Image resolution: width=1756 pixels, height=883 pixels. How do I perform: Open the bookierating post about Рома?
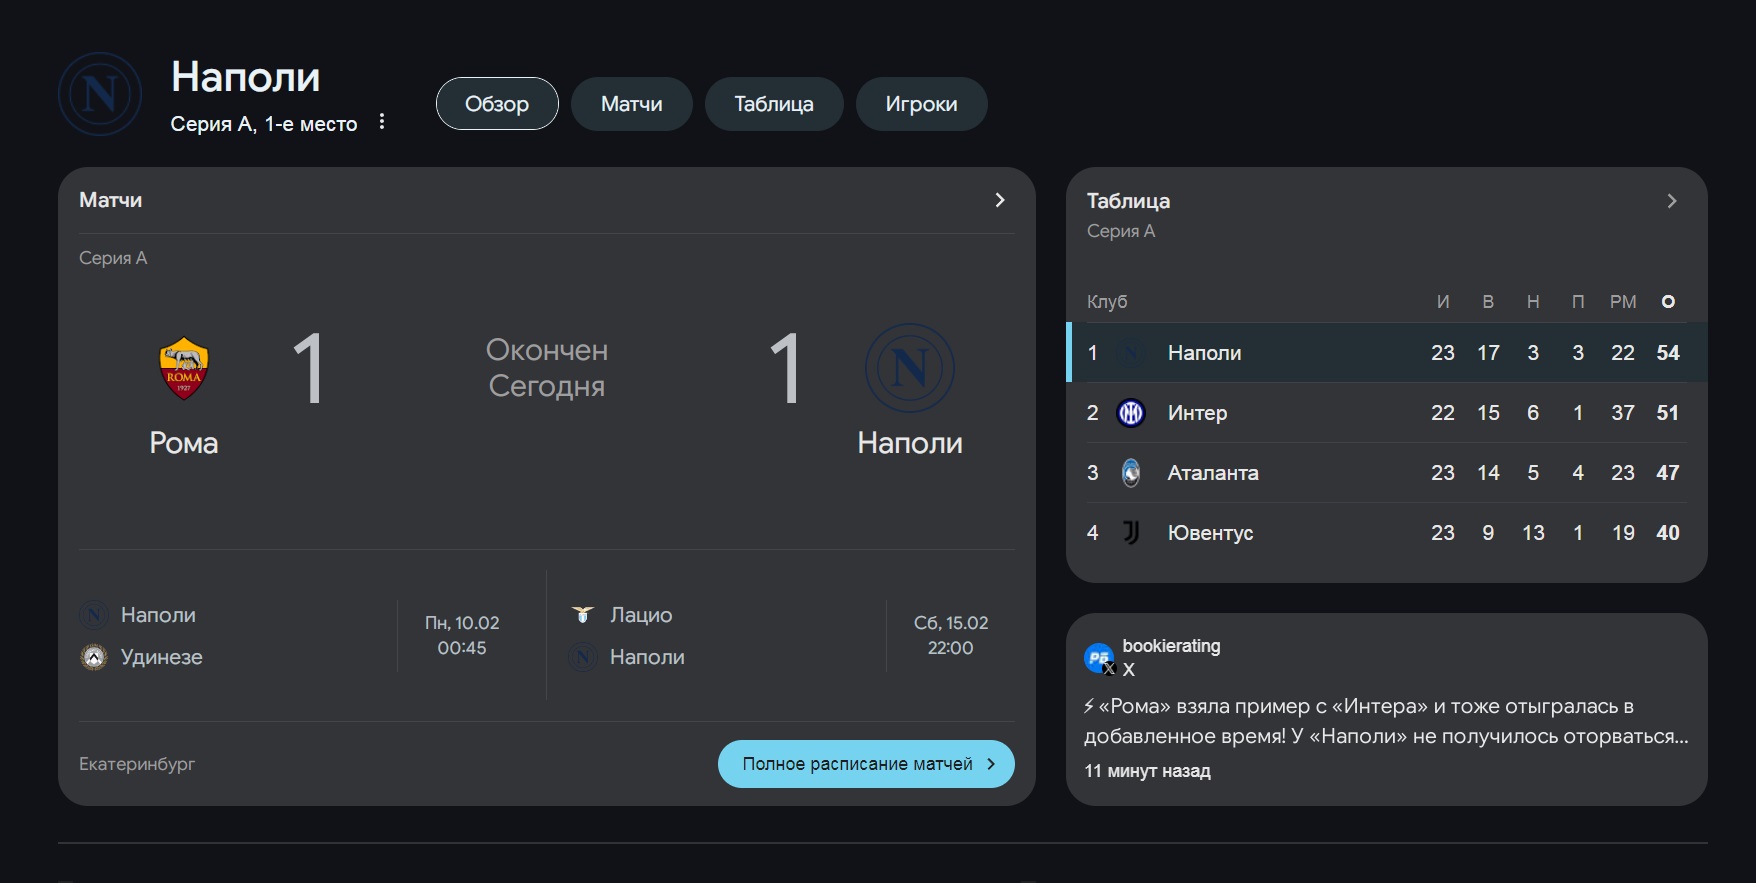pyautogui.click(x=1386, y=721)
